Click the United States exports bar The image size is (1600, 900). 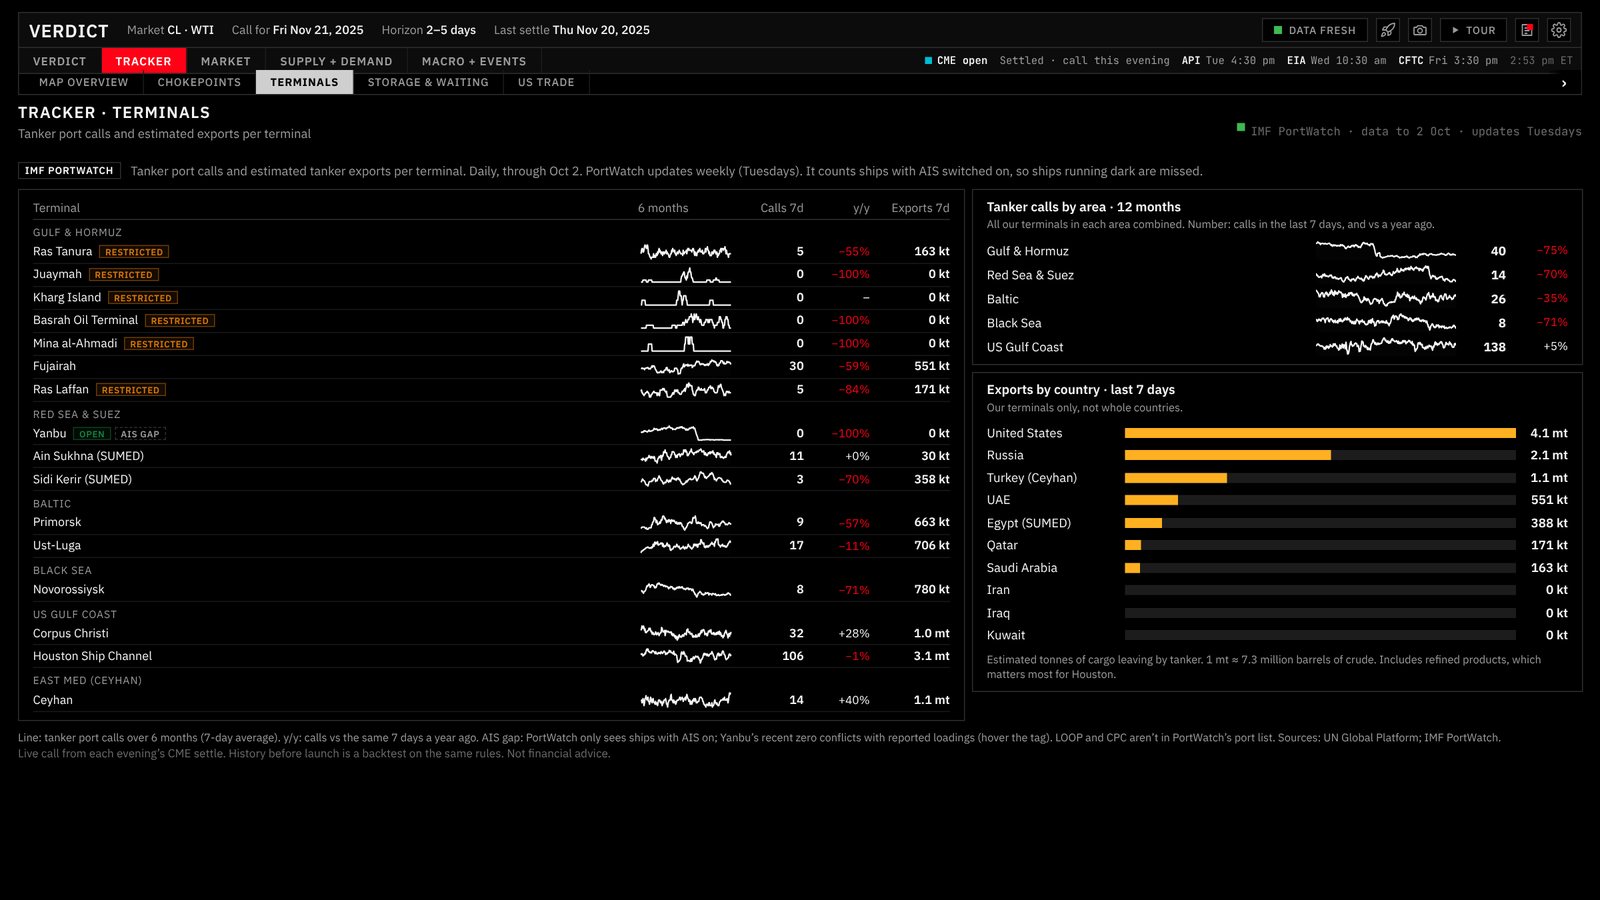coord(1320,433)
